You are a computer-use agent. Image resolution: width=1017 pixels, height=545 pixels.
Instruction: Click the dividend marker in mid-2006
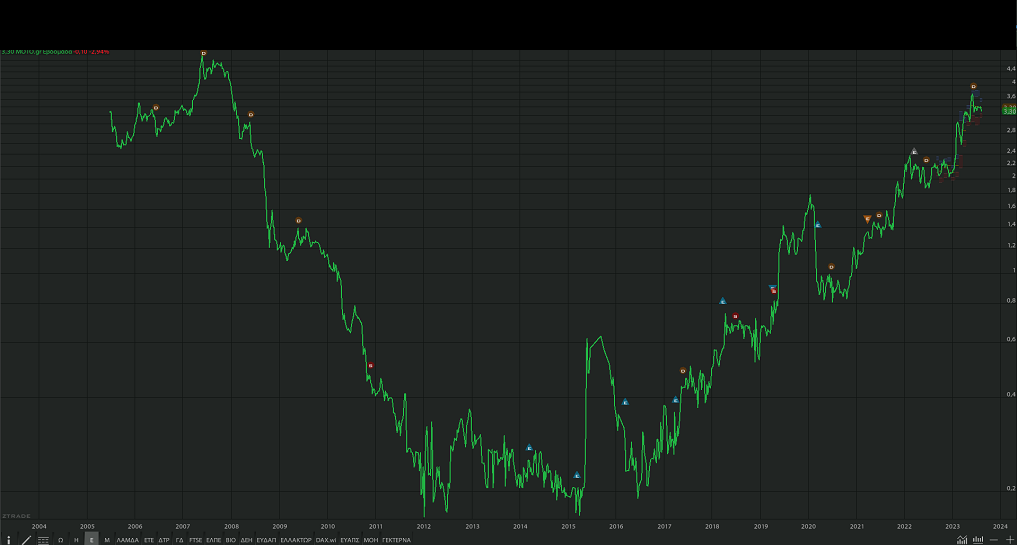point(156,108)
